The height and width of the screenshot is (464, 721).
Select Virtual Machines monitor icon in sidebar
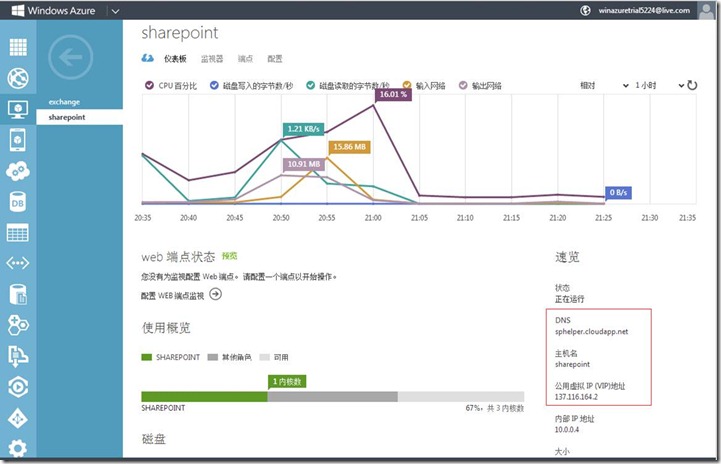(18, 109)
